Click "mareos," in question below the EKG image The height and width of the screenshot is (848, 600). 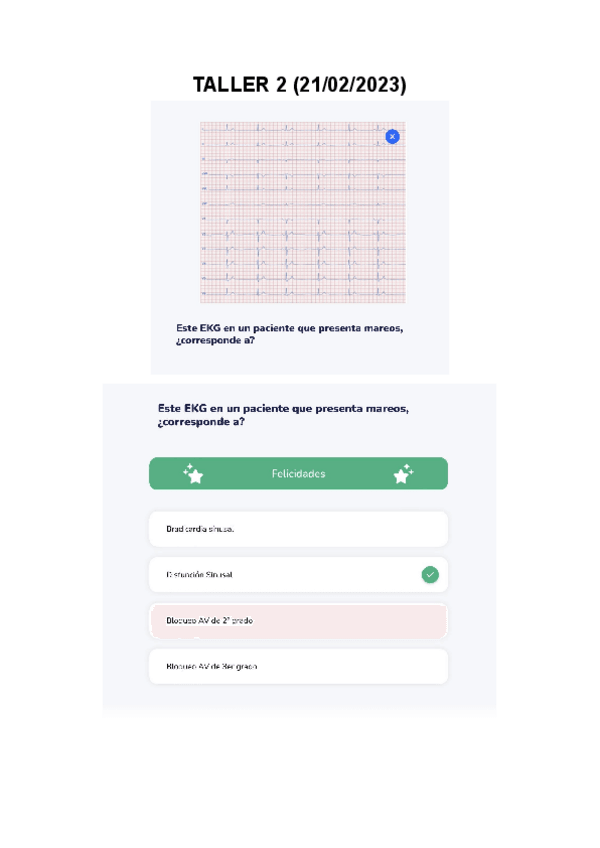pyautogui.click(x=382, y=328)
